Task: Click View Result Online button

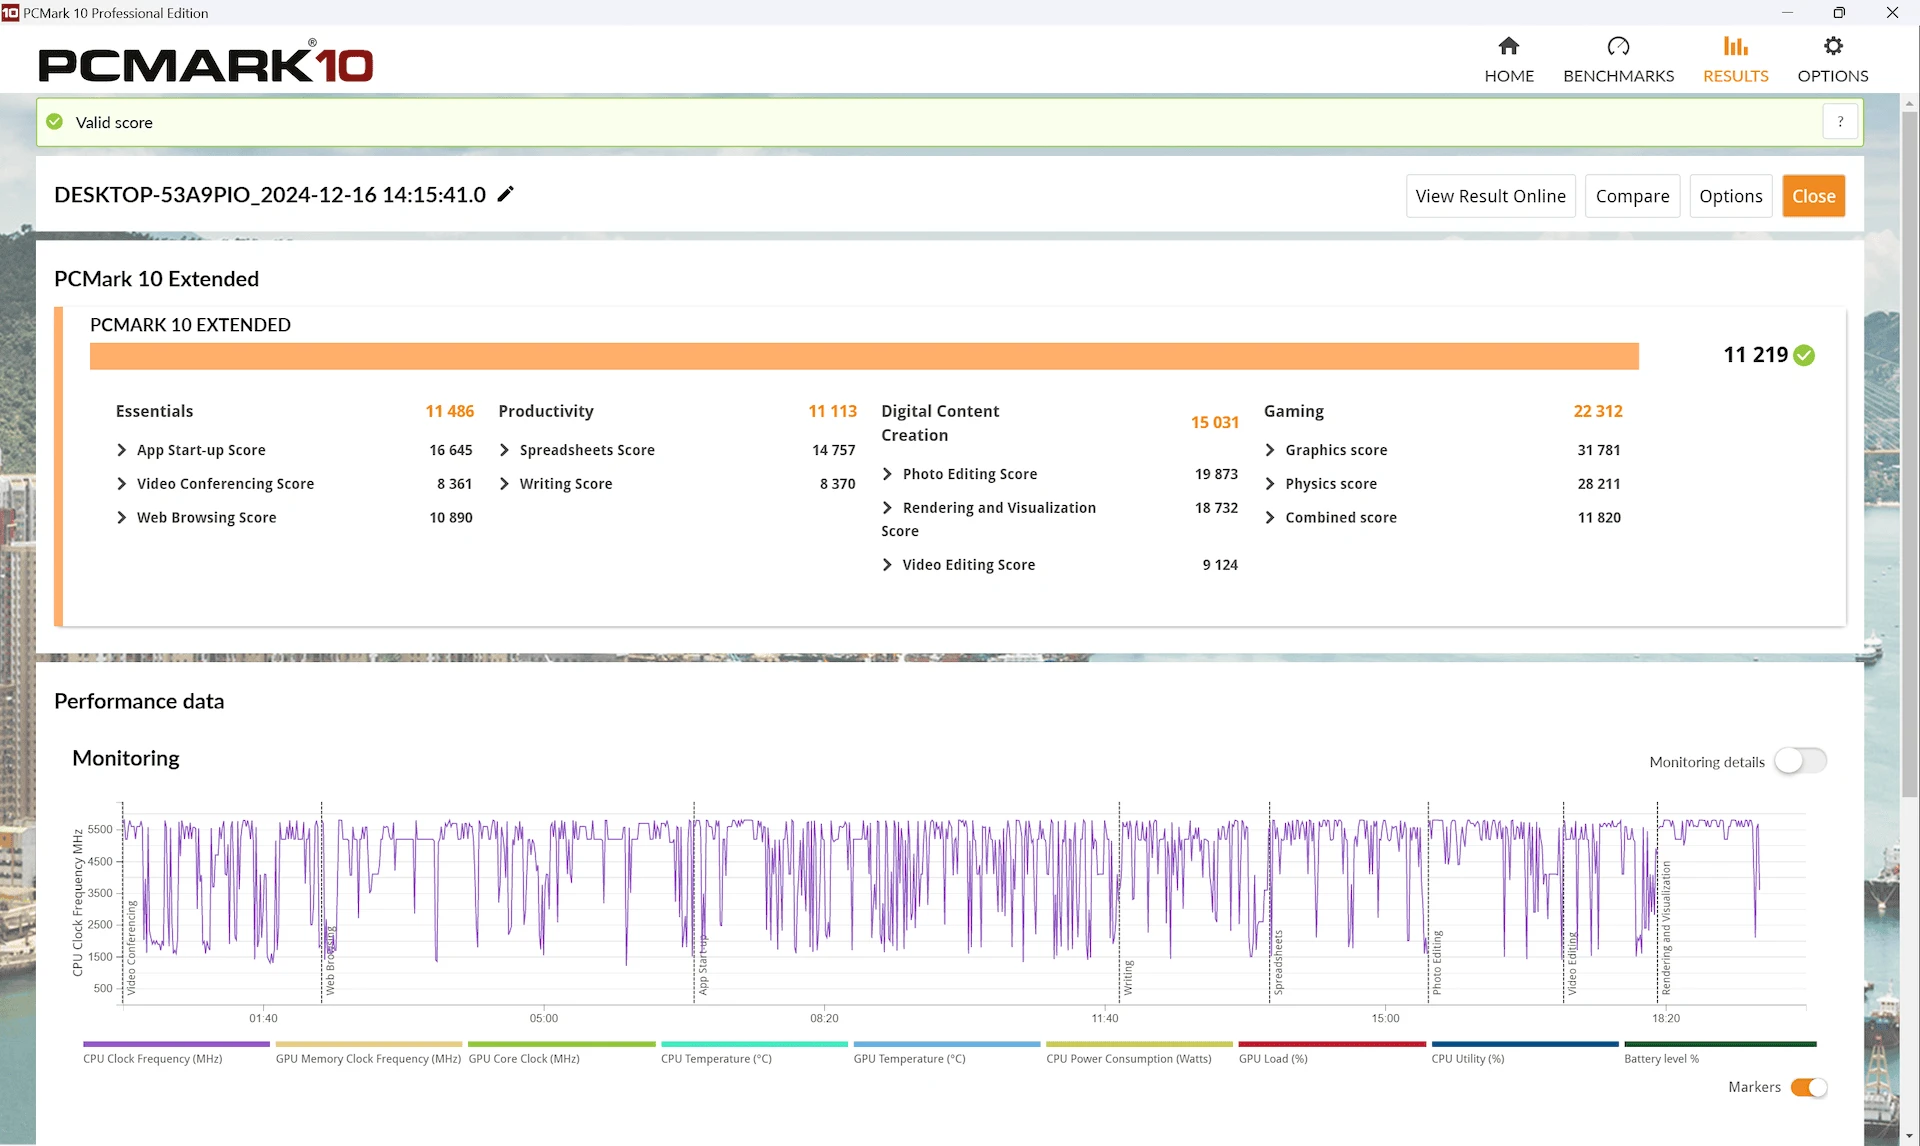Action: click(x=1490, y=196)
